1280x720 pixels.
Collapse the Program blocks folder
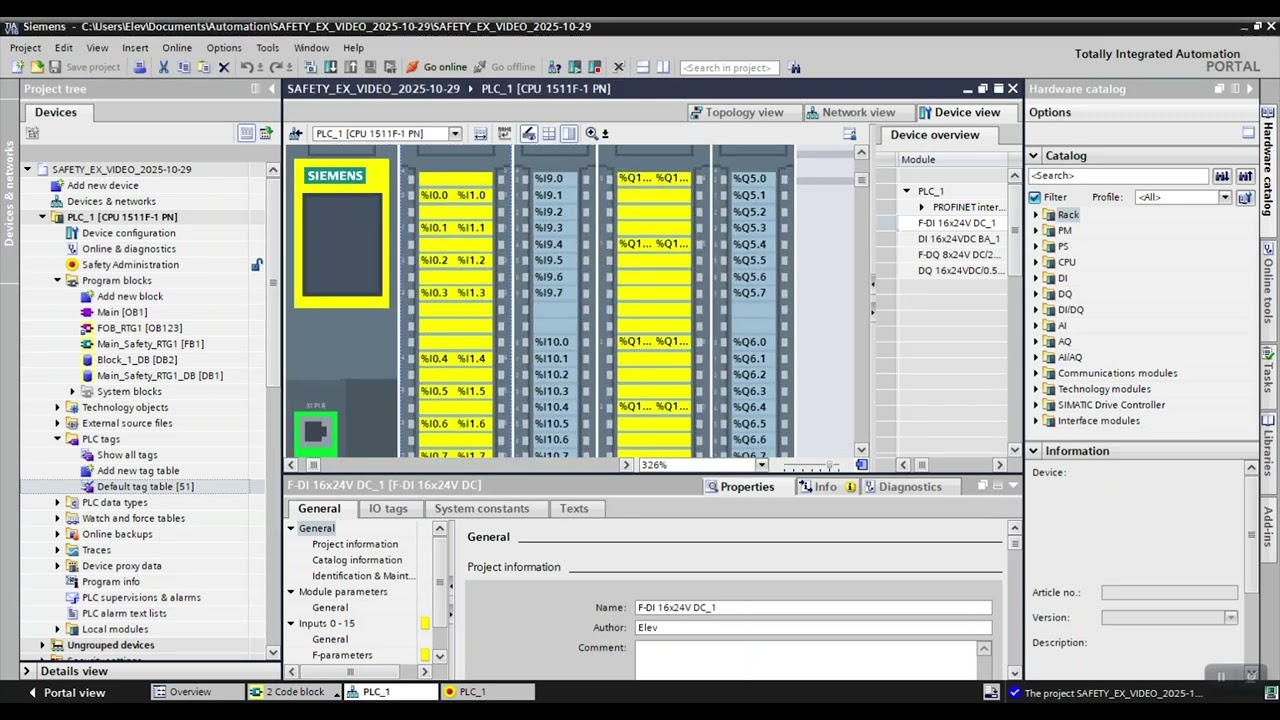[58, 281]
